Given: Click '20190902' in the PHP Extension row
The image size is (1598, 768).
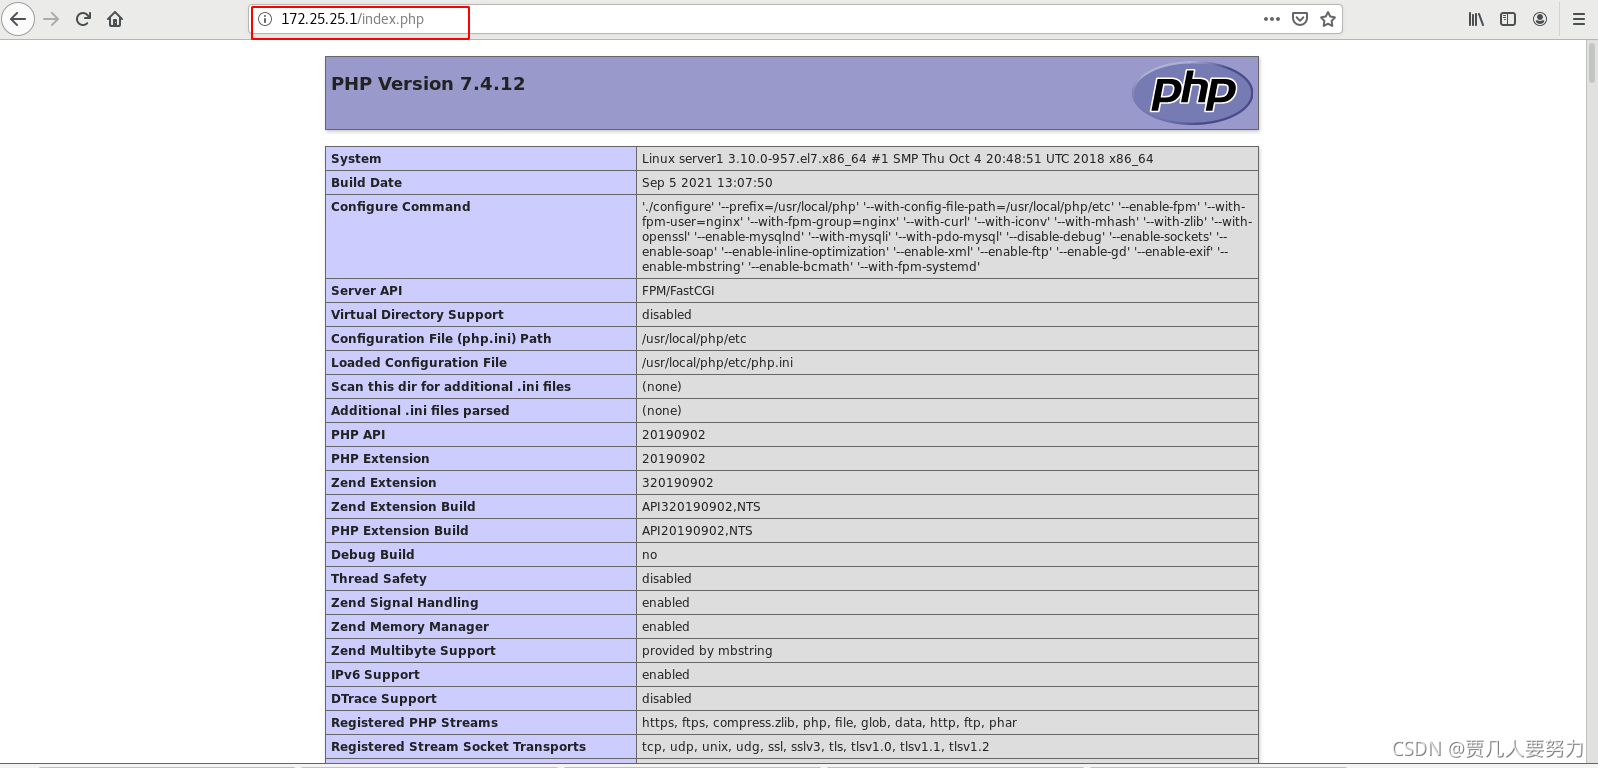Looking at the screenshot, I should [x=674, y=459].
